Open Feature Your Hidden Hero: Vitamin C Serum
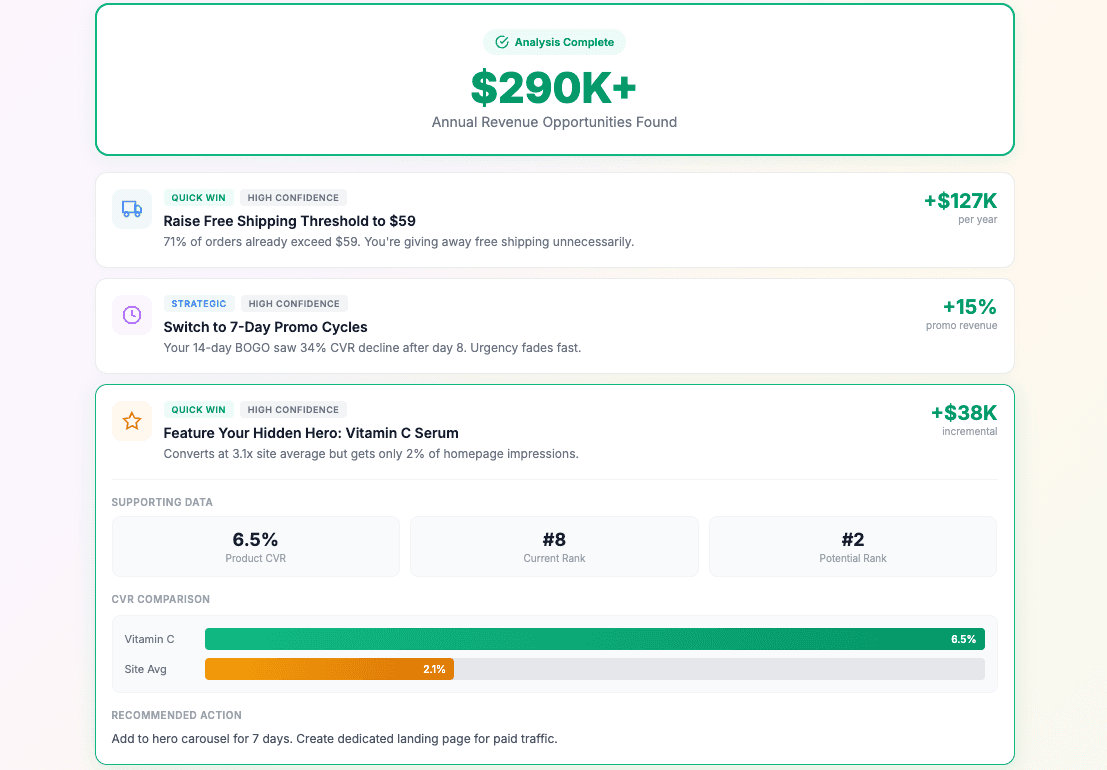1107x770 pixels. (310, 433)
